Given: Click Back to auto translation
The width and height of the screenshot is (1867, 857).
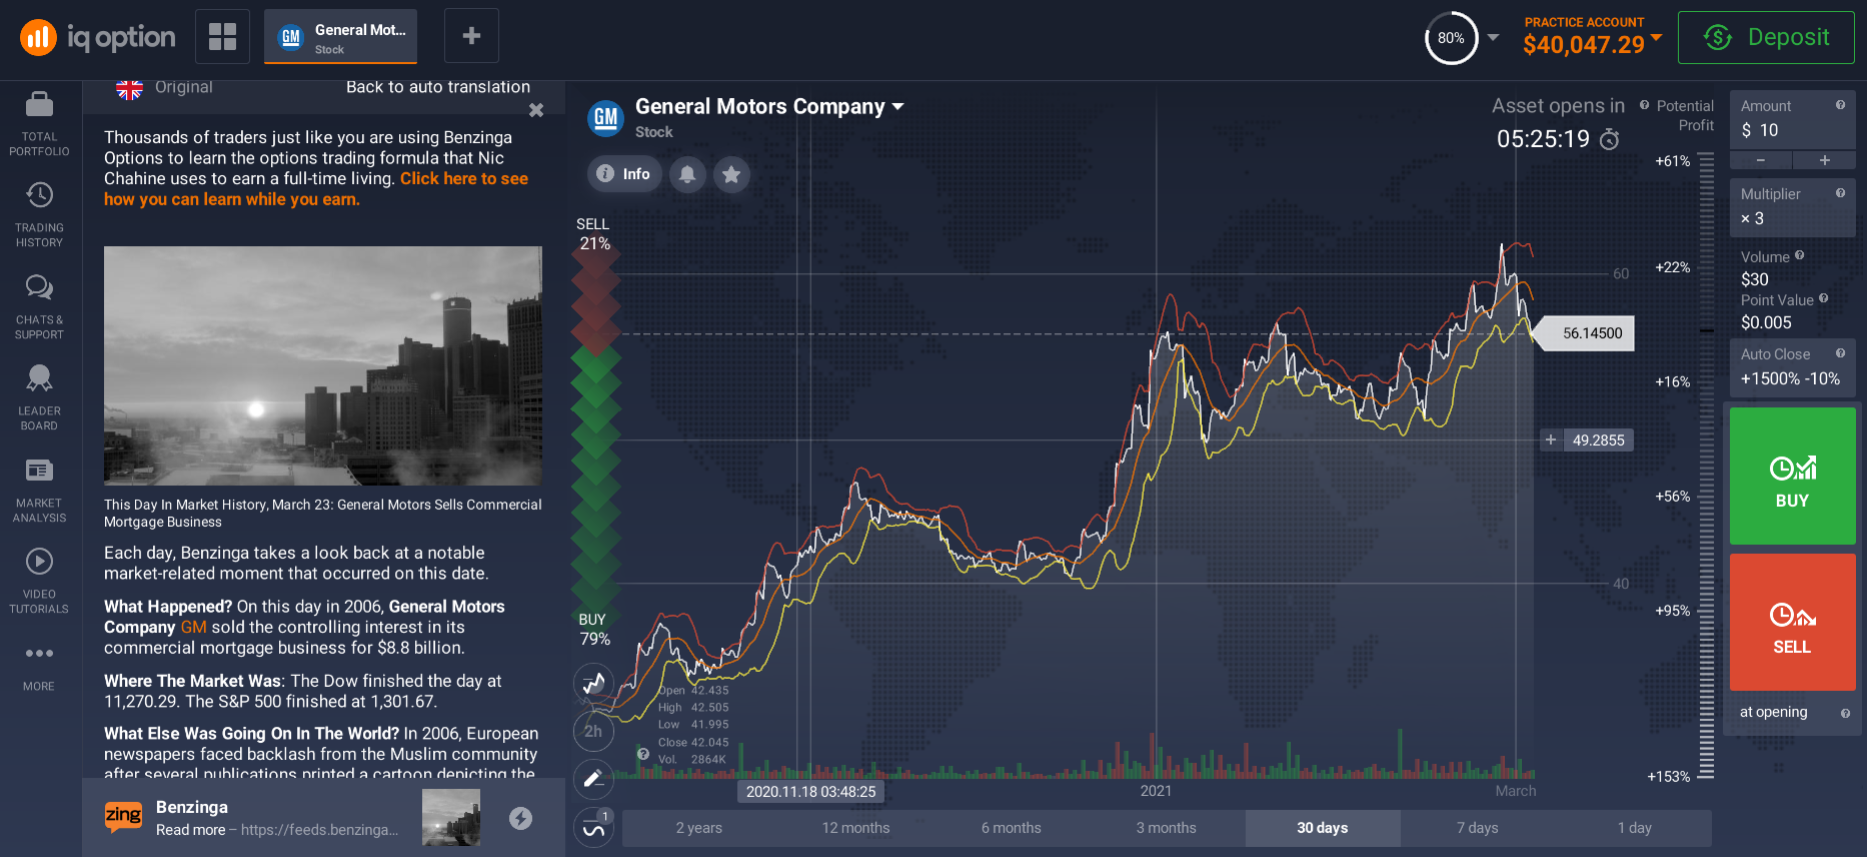Looking at the screenshot, I should [438, 87].
